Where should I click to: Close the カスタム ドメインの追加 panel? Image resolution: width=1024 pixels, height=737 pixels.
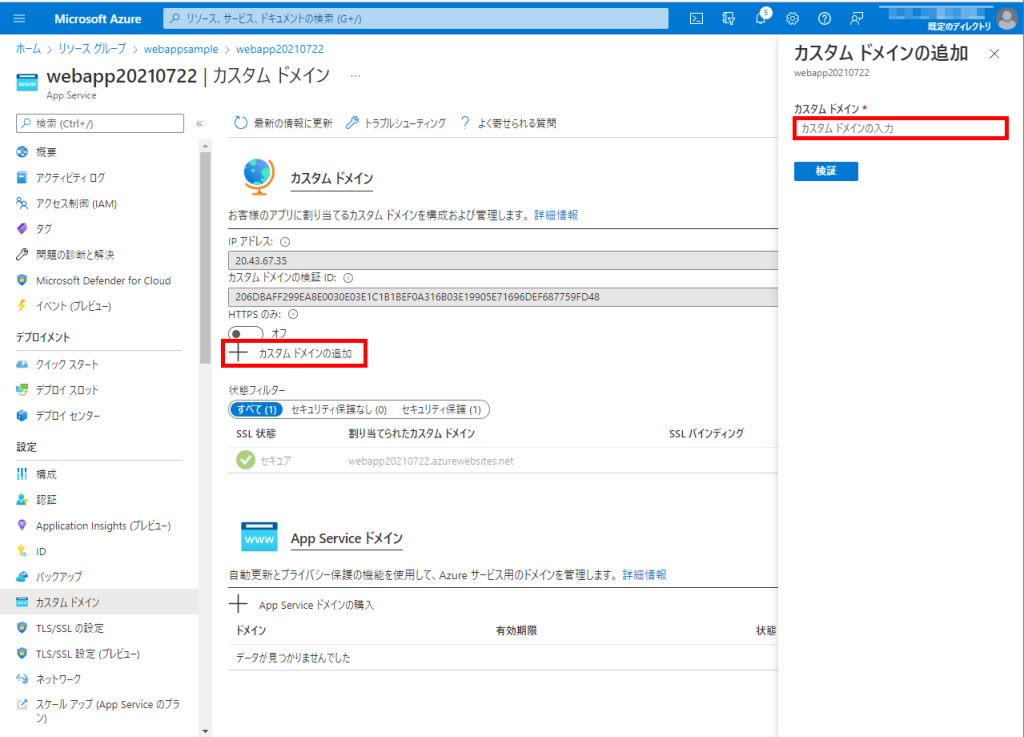(994, 54)
